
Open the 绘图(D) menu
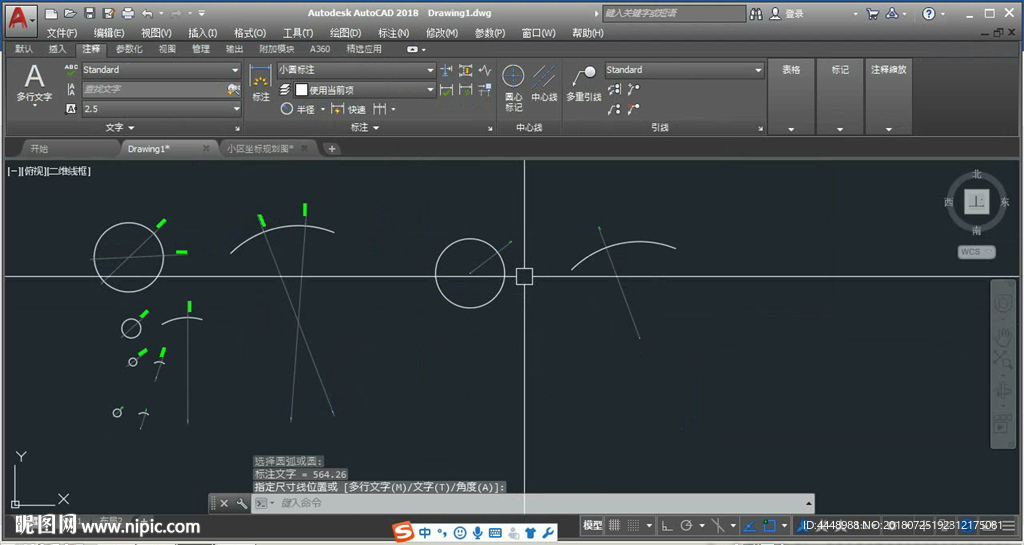coord(345,33)
